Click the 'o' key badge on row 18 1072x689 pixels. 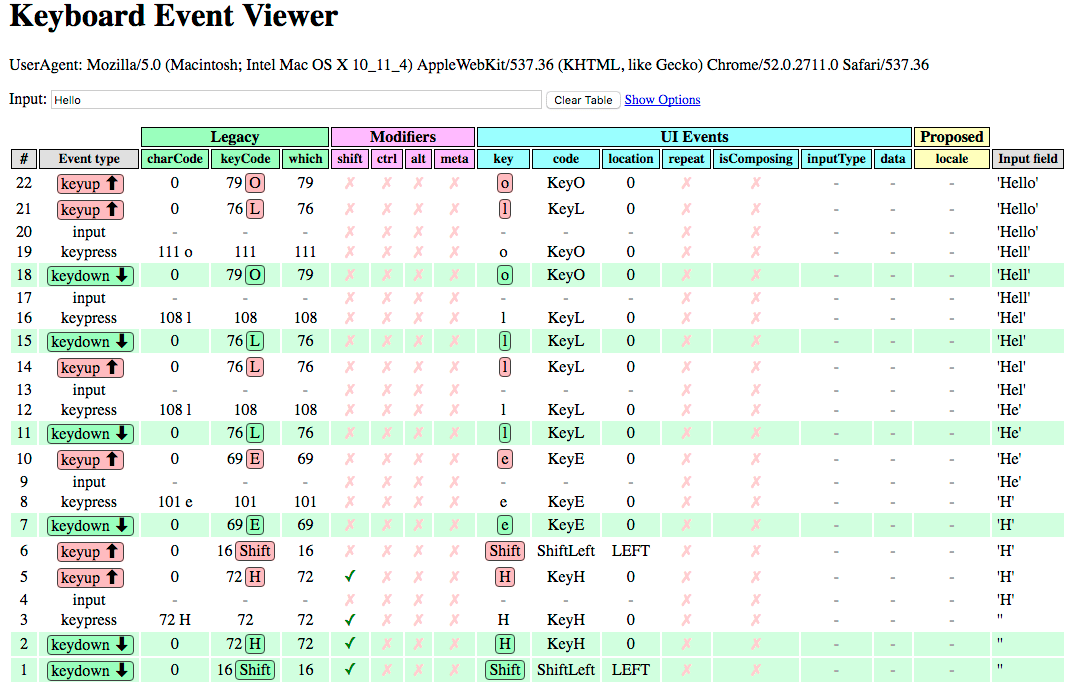click(504, 275)
